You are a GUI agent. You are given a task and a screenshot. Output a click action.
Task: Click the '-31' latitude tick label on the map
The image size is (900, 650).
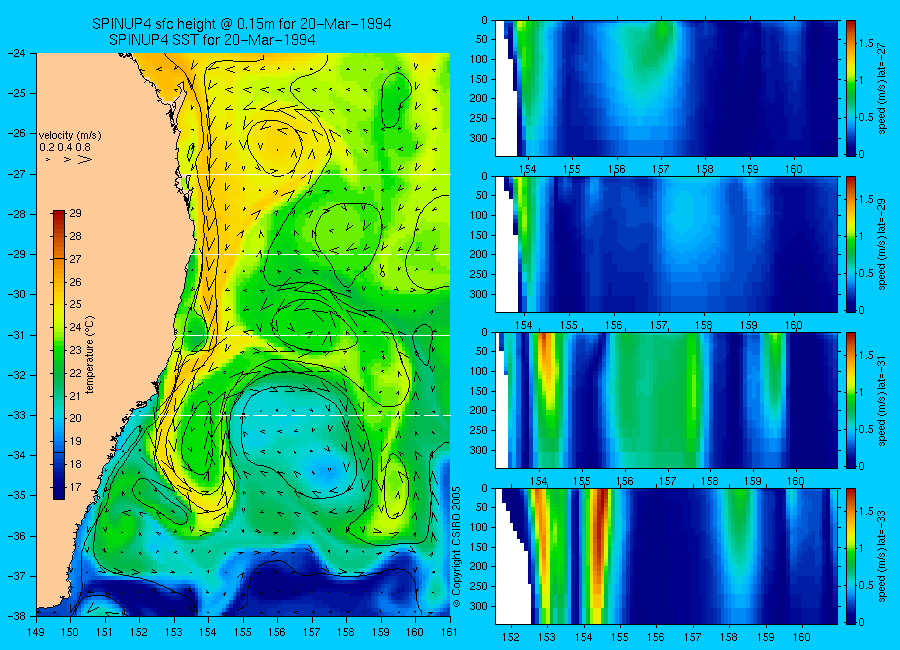click(x=17, y=335)
